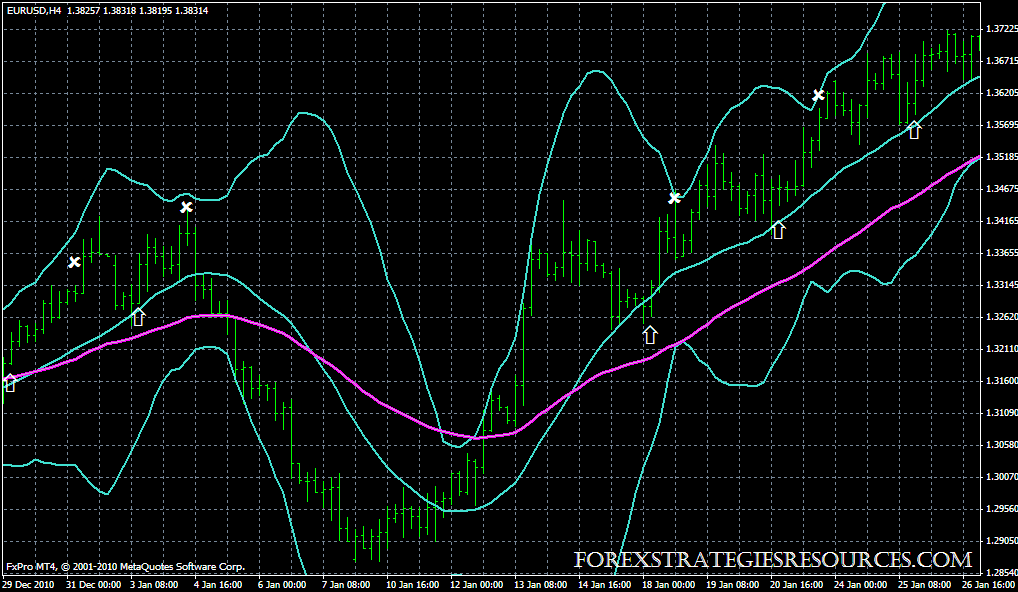1018x592 pixels.
Task: Click the 1.36205 price scale label
Action: point(1000,93)
